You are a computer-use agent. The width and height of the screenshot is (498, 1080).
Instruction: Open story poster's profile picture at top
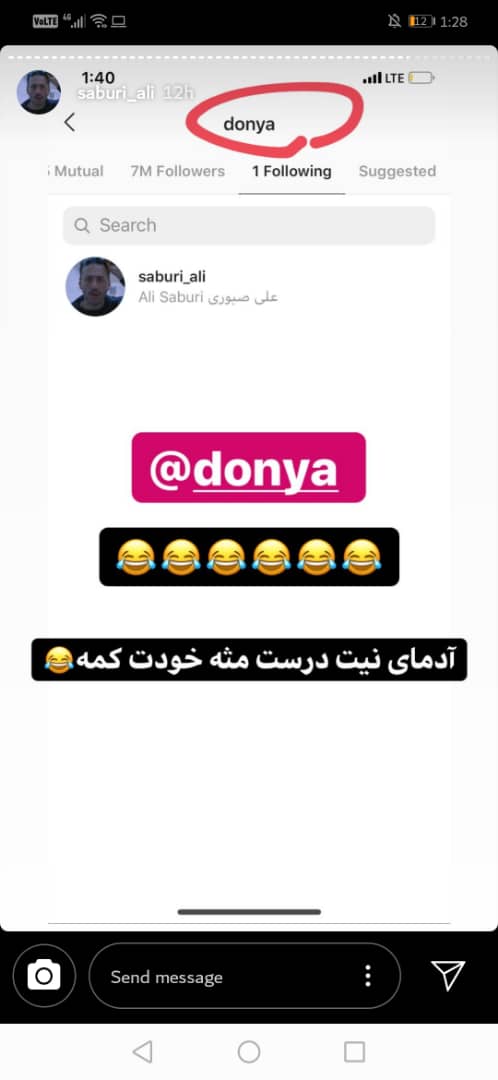[x=39, y=92]
